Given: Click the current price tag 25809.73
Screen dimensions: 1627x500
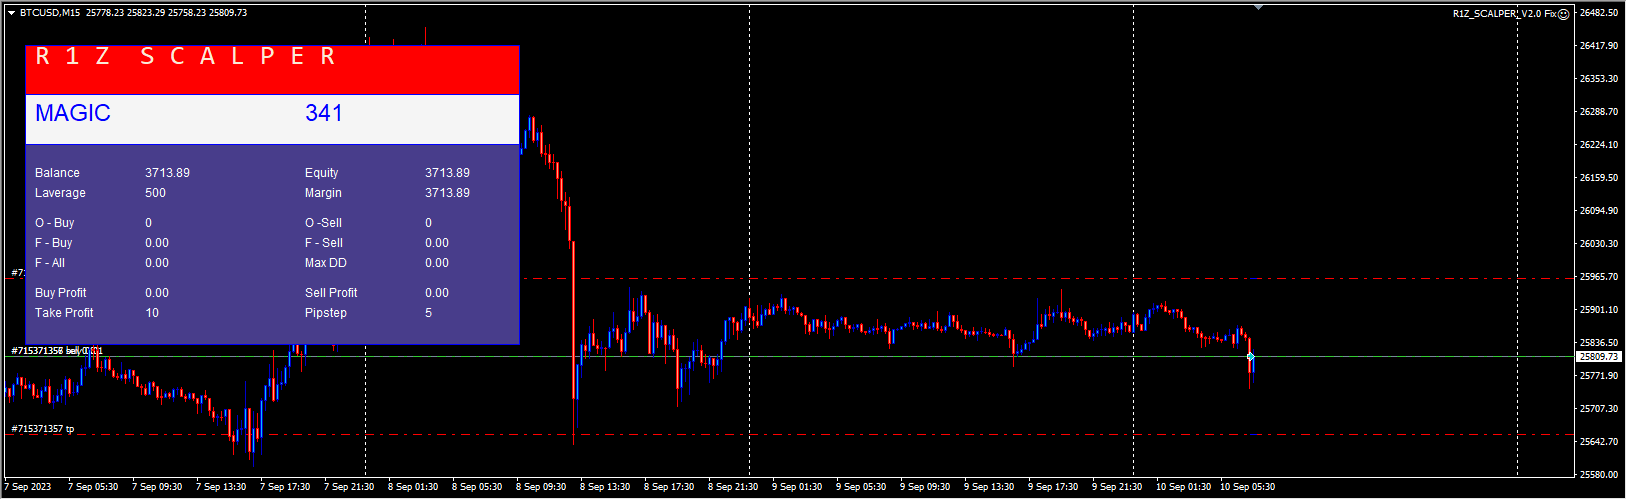Looking at the screenshot, I should (1598, 356).
